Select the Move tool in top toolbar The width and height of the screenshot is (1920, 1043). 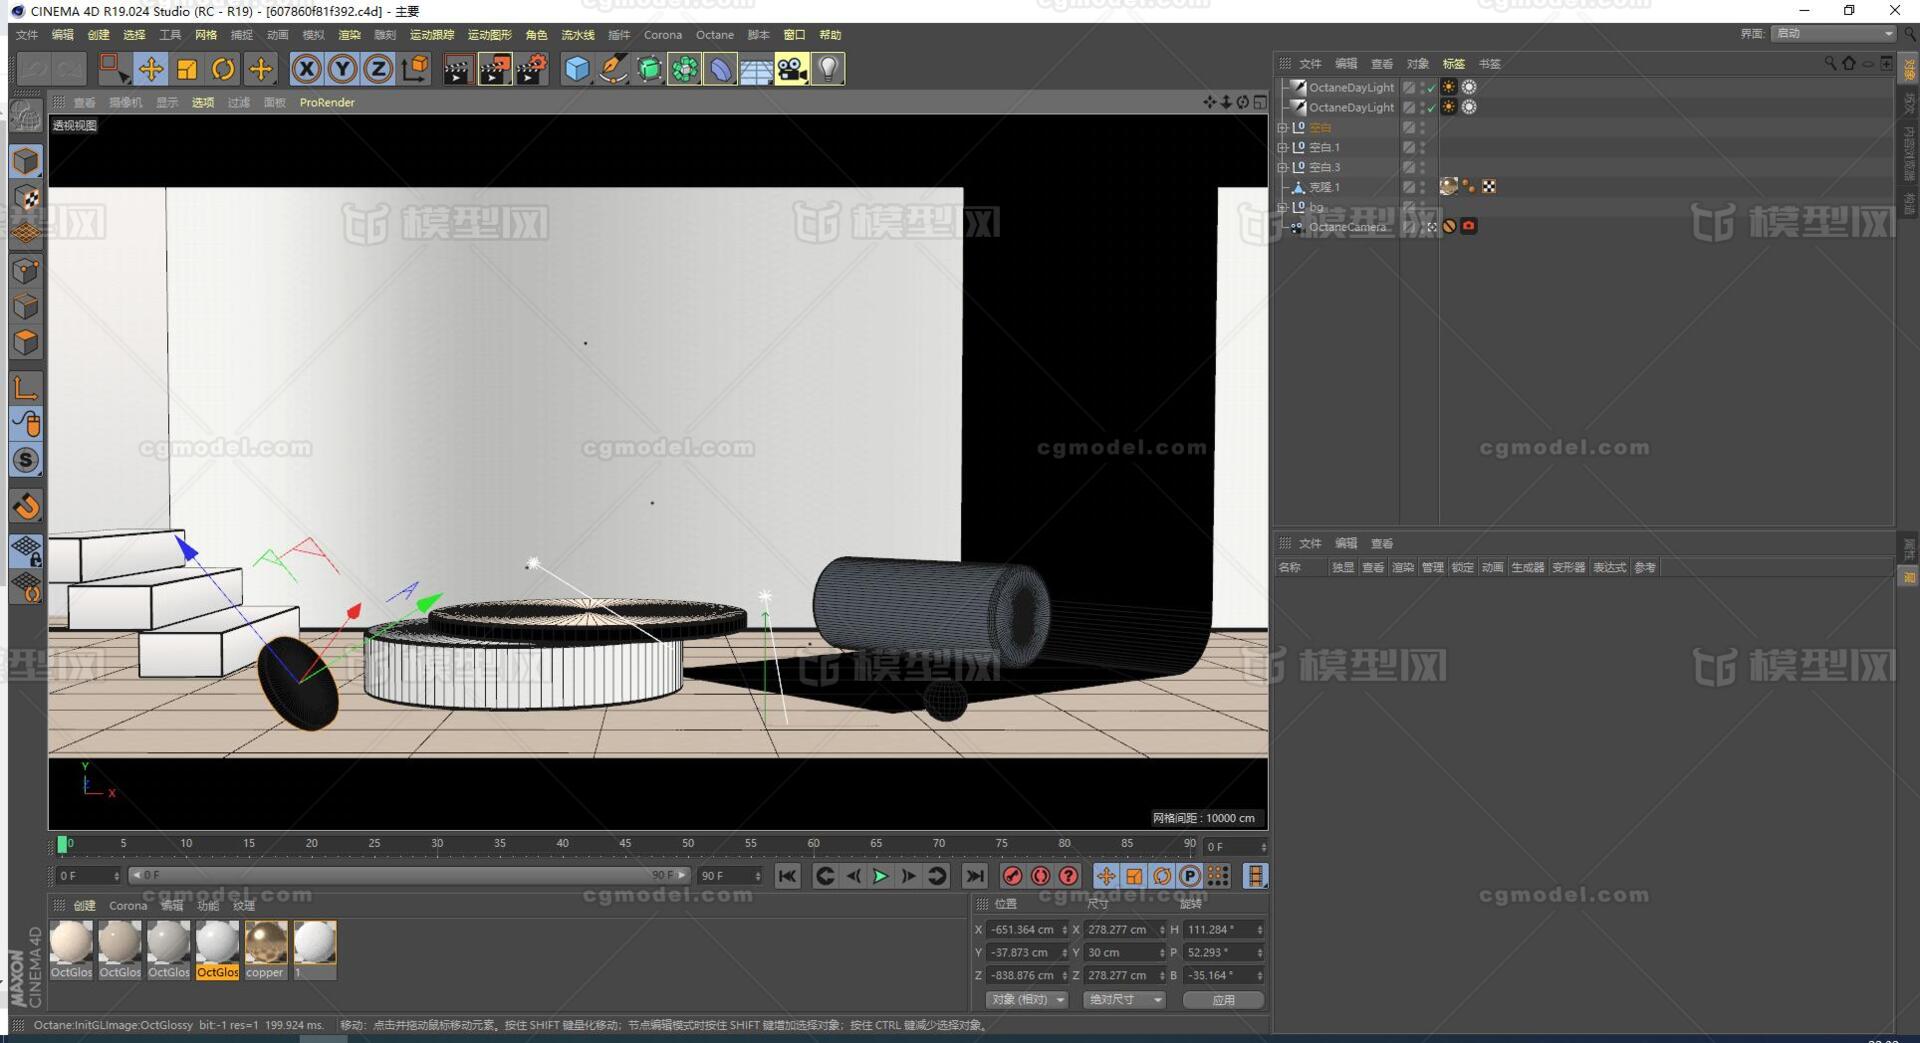[x=151, y=69]
